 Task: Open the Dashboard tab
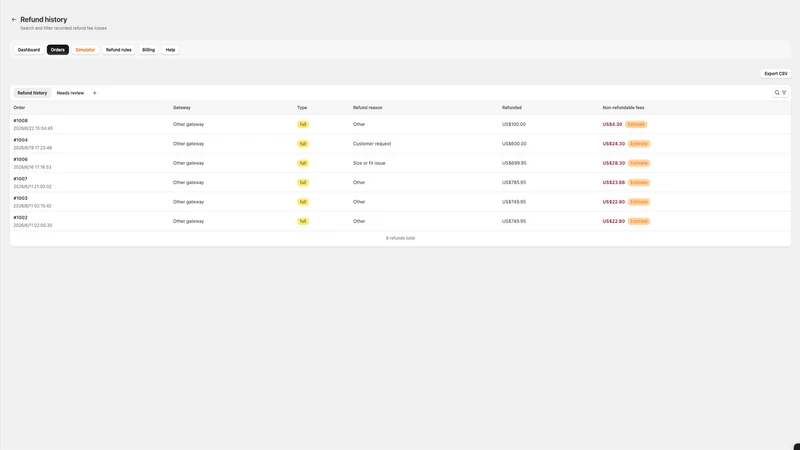click(29, 50)
